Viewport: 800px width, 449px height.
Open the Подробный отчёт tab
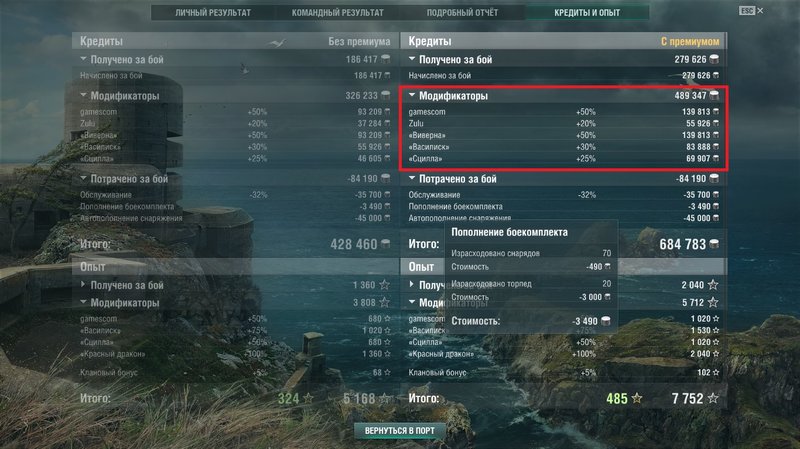point(462,13)
